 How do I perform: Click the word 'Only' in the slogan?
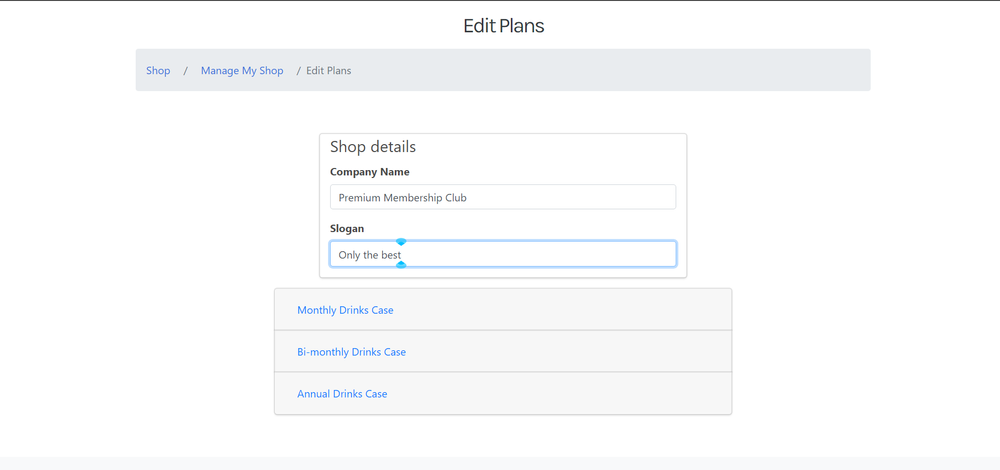tap(349, 255)
